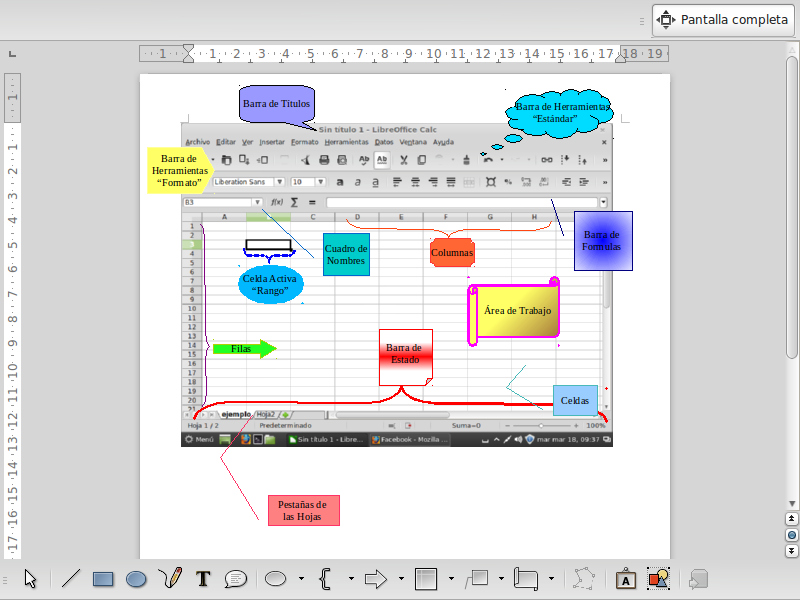Open the Navigation circle button
This screenshot has height=600, width=800.
(791, 535)
